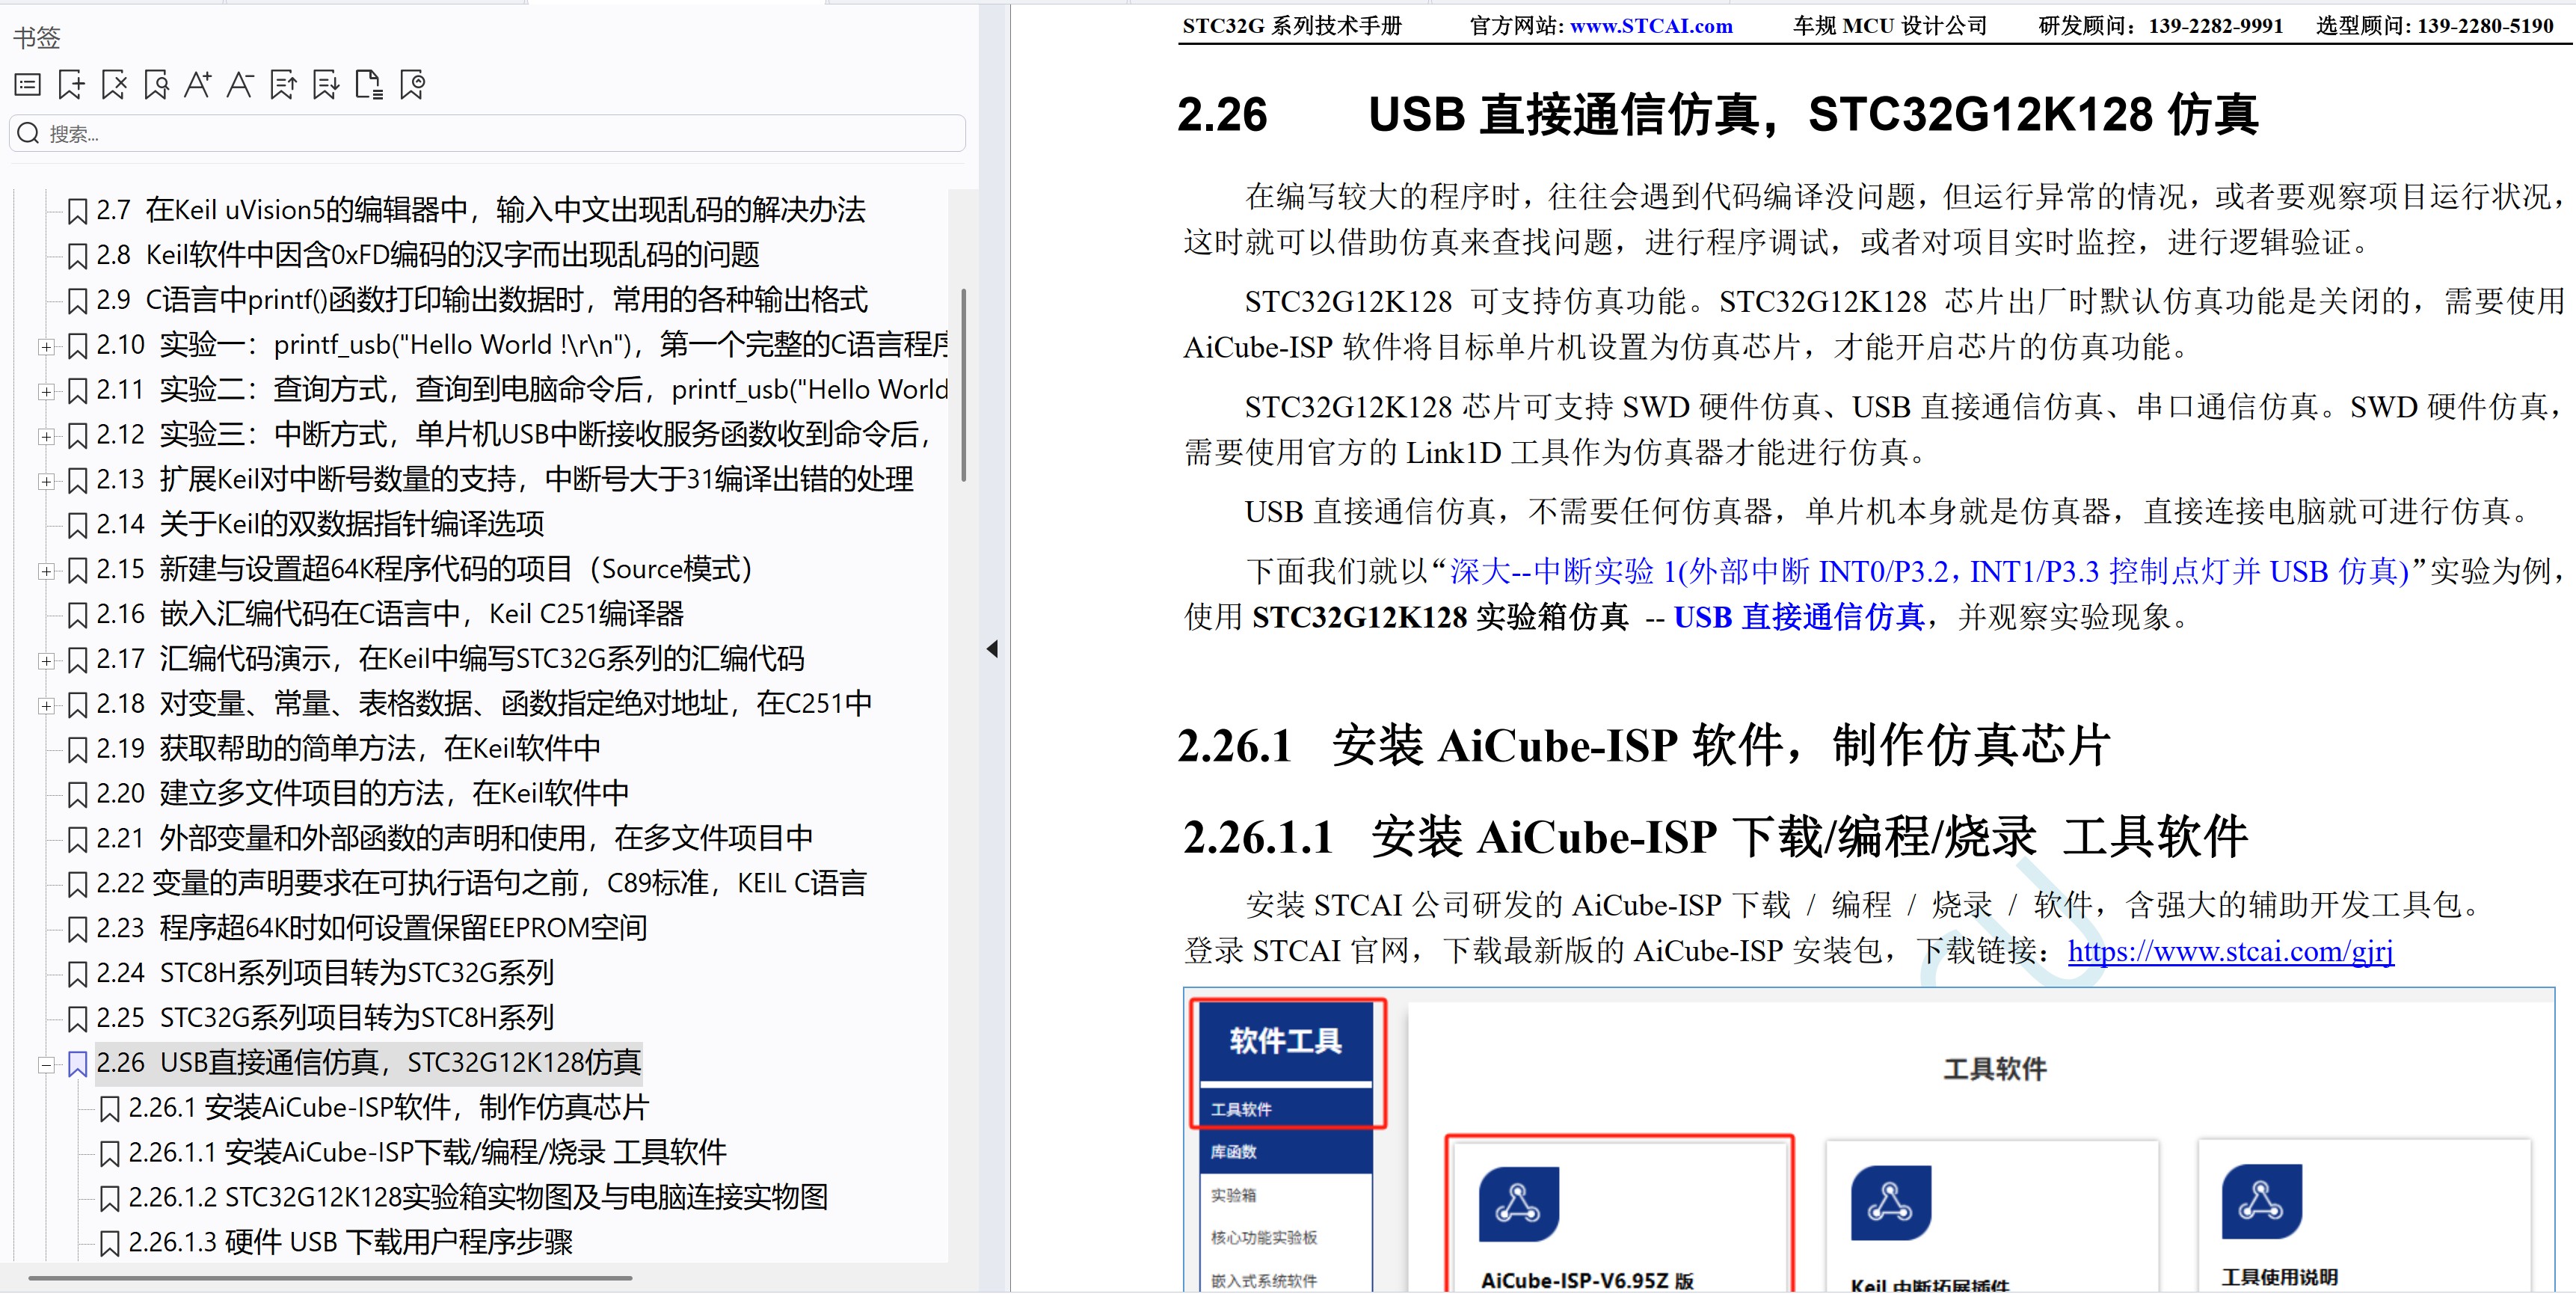Open the www.STCAI.com link in header
2576x1294 pixels.
1651,26
